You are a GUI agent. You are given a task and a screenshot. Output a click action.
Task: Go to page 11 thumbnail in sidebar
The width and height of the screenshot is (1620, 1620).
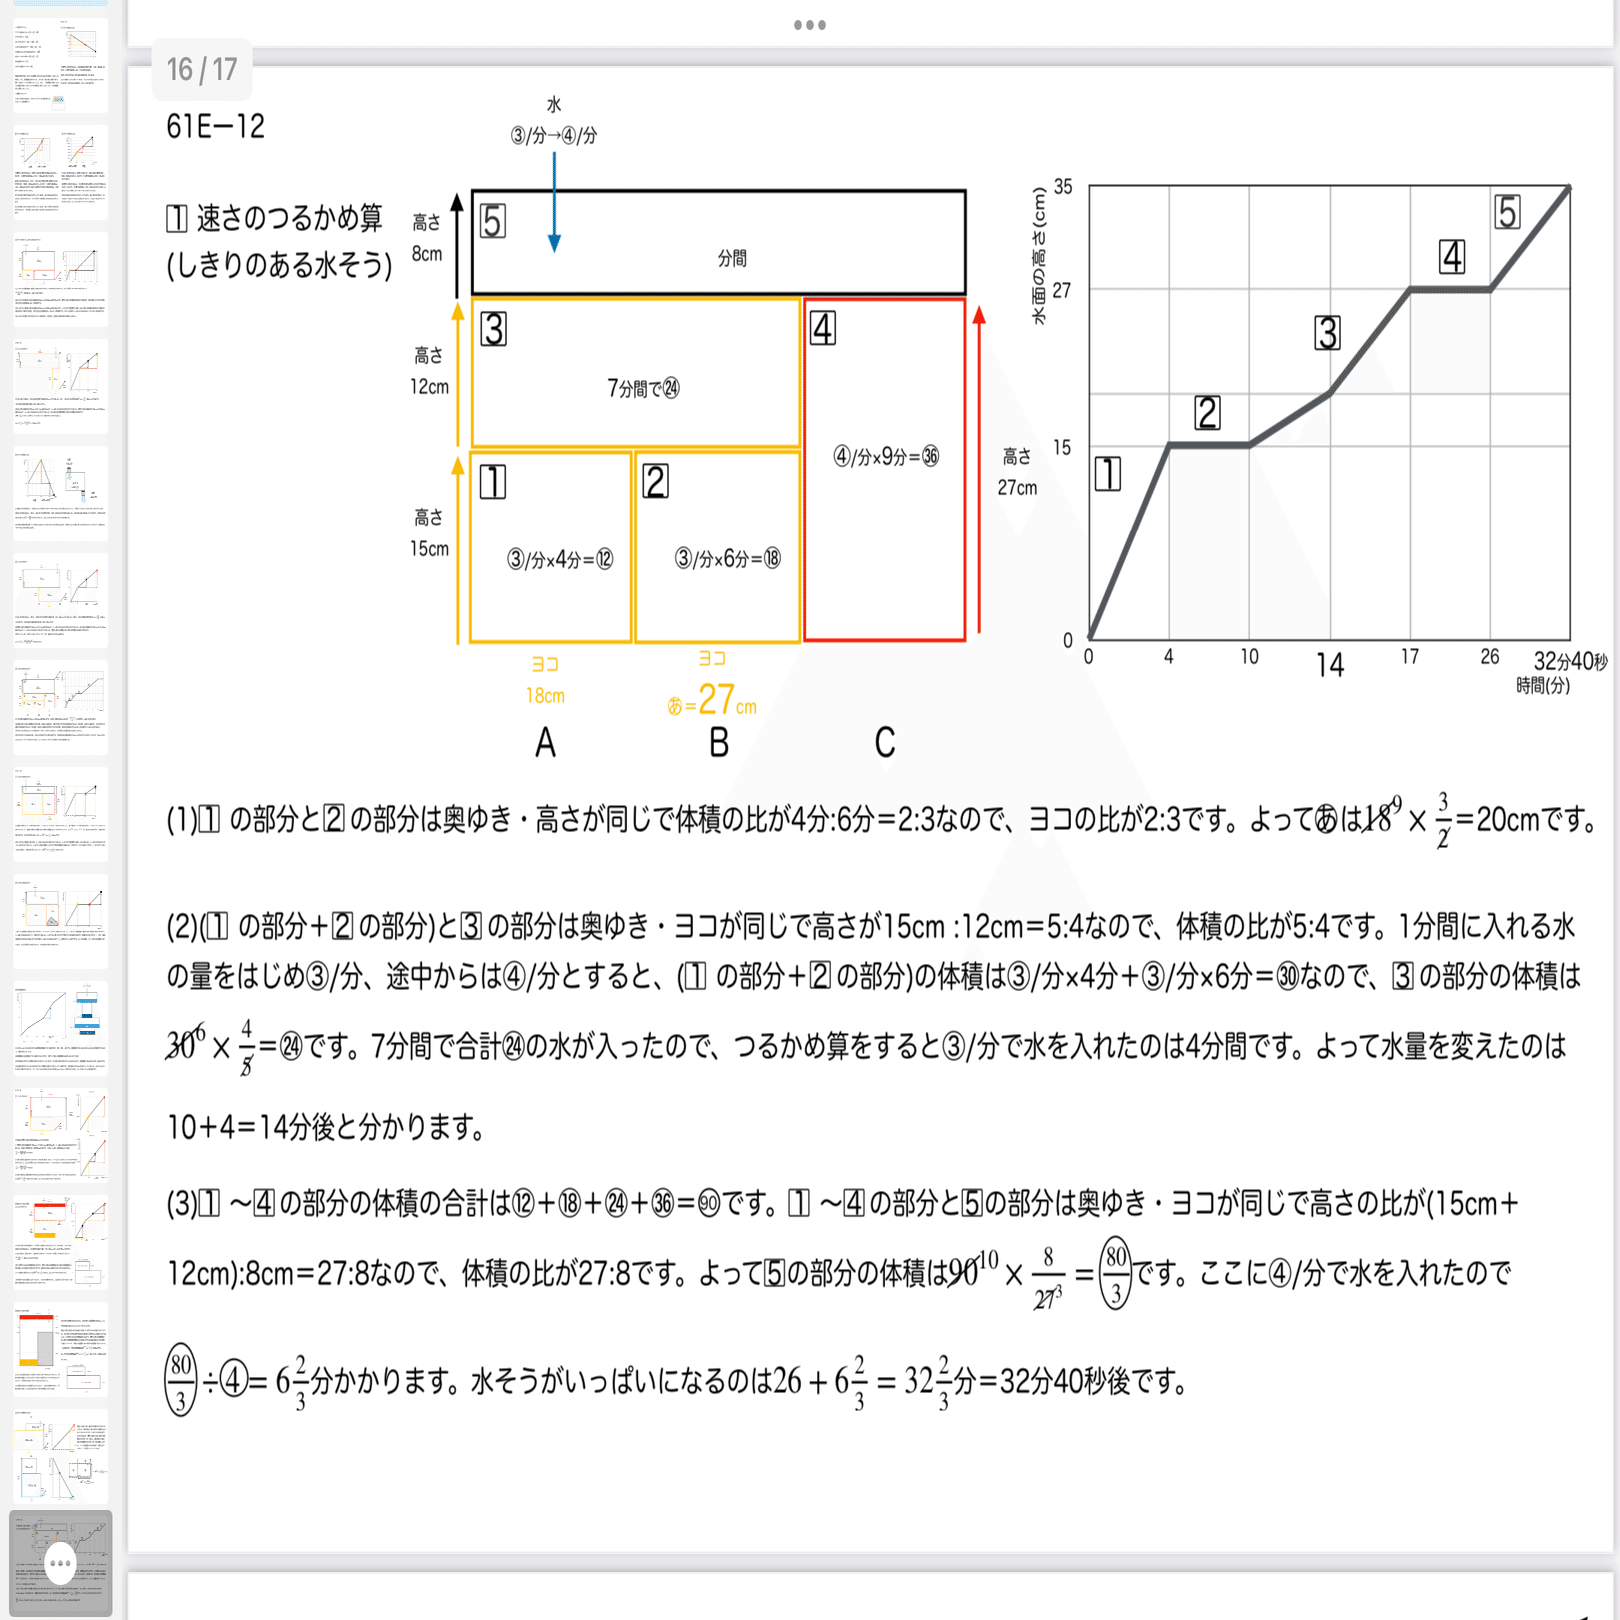[60, 1028]
